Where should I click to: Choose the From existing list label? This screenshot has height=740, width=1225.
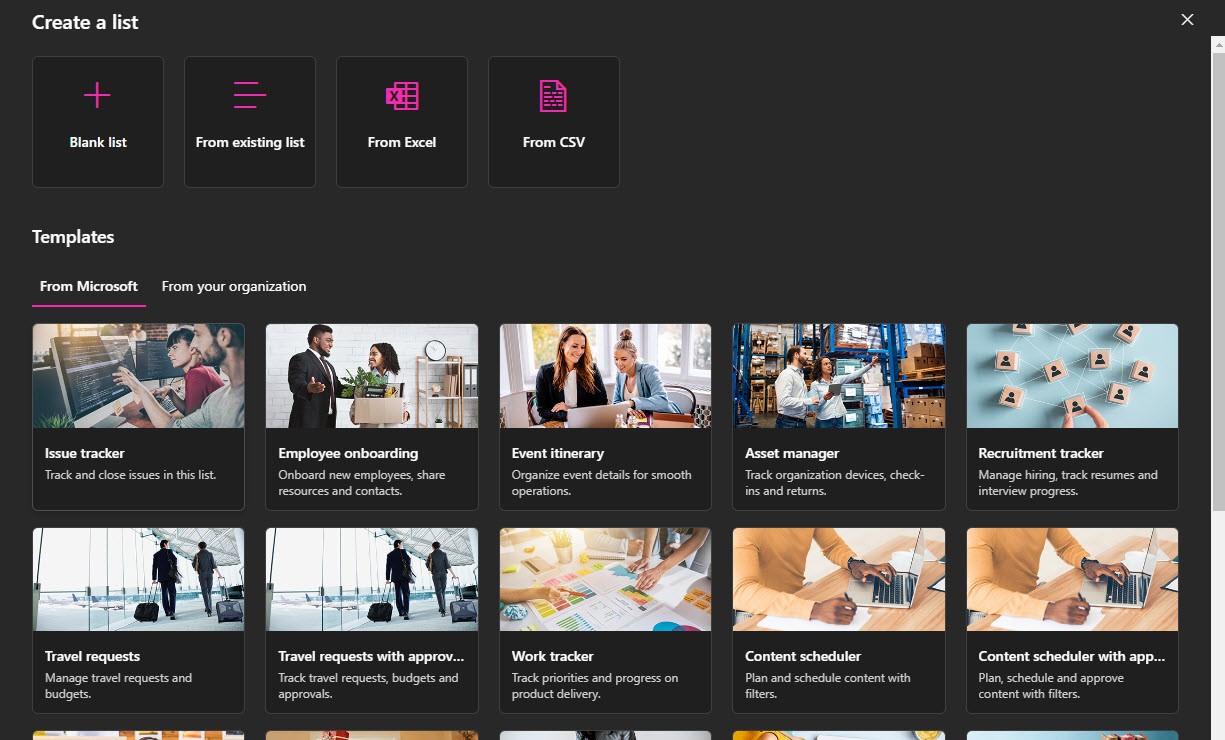[x=250, y=142]
